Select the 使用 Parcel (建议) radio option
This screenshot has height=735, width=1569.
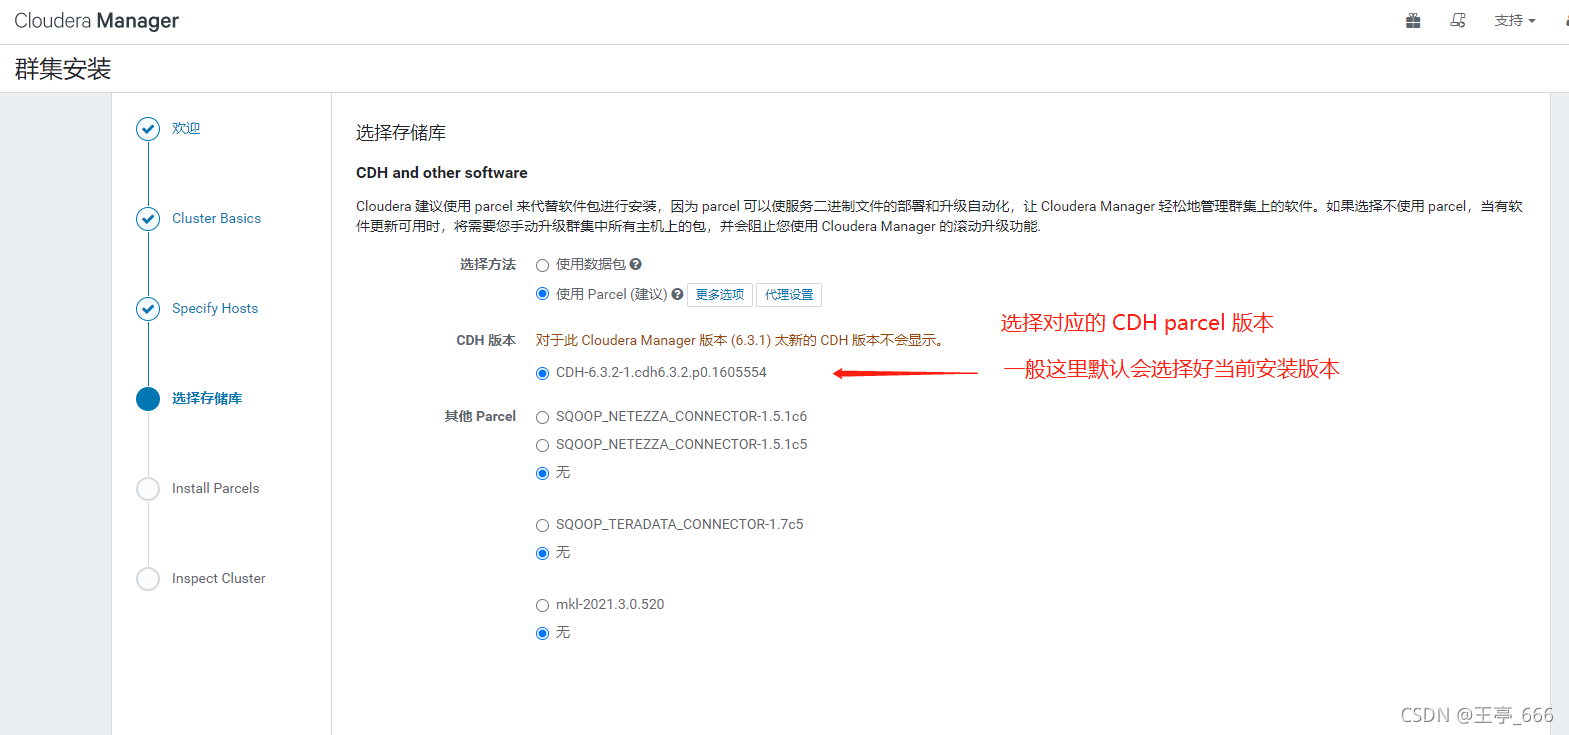[542, 294]
